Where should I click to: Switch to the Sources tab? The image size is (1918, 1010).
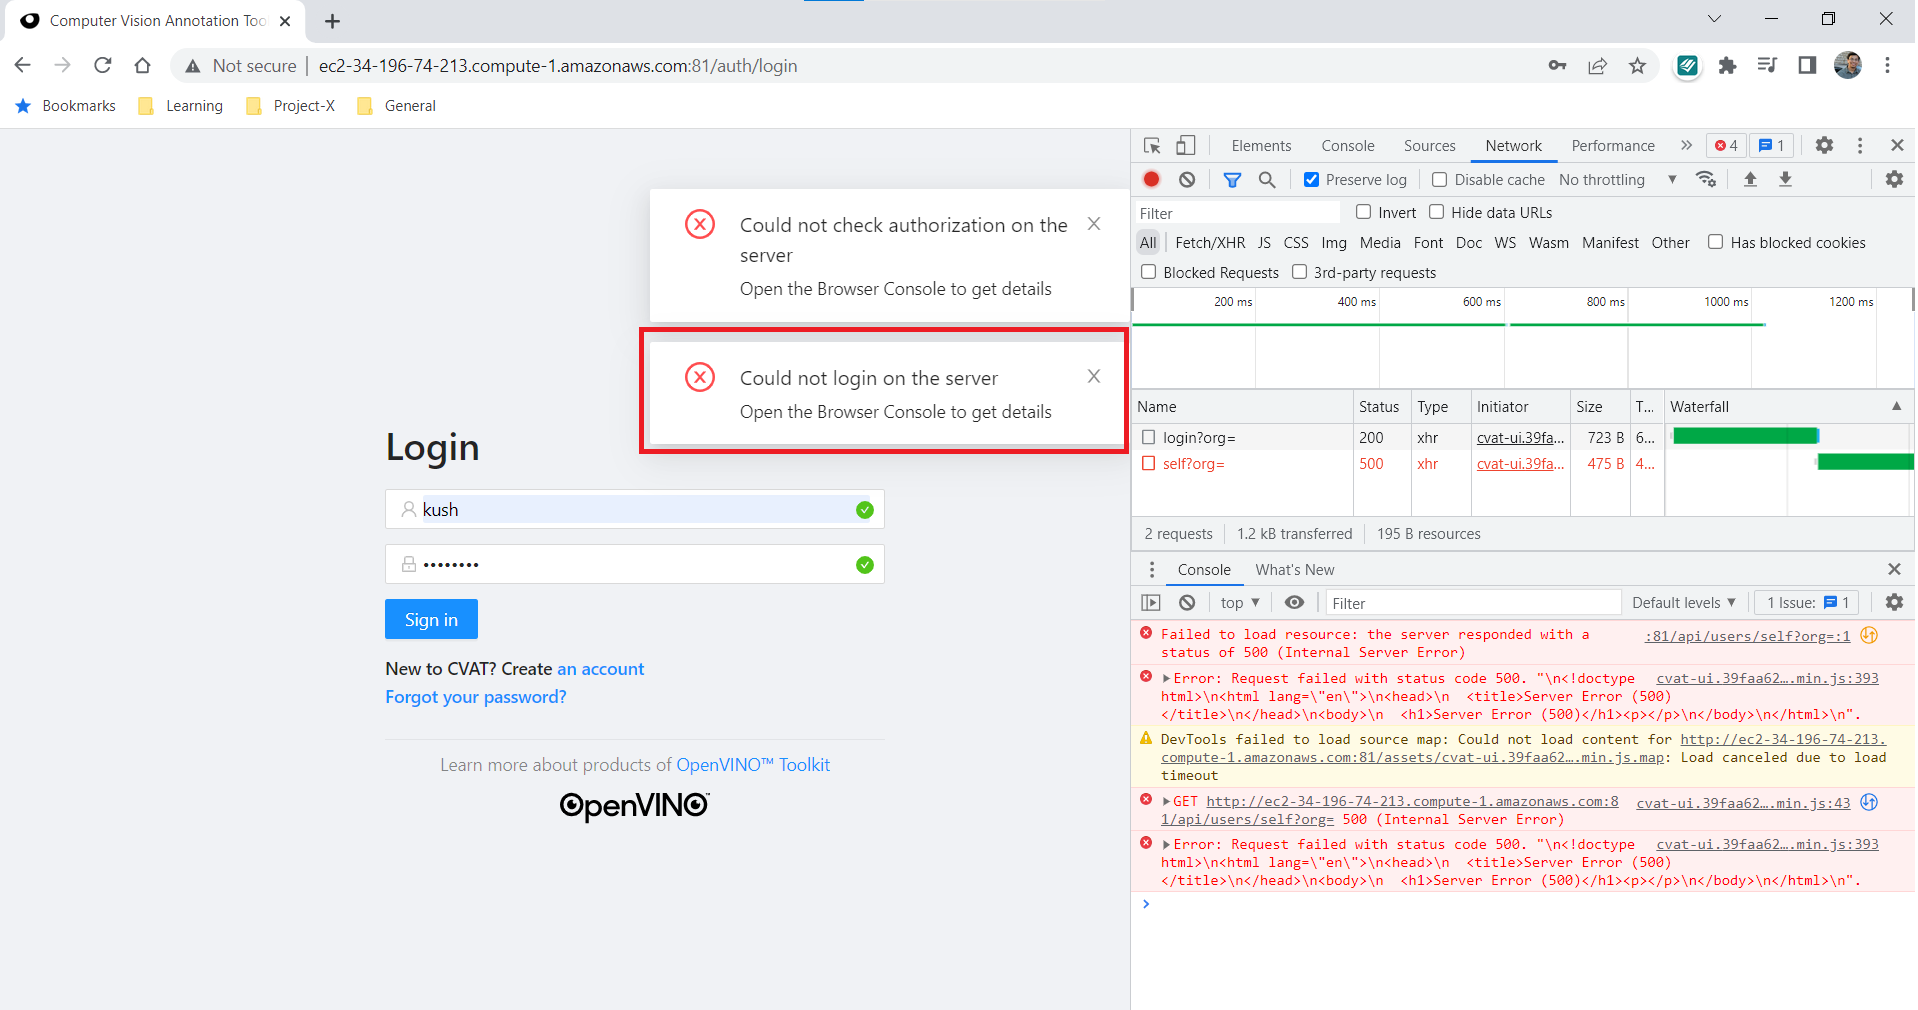pos(1429,145)
